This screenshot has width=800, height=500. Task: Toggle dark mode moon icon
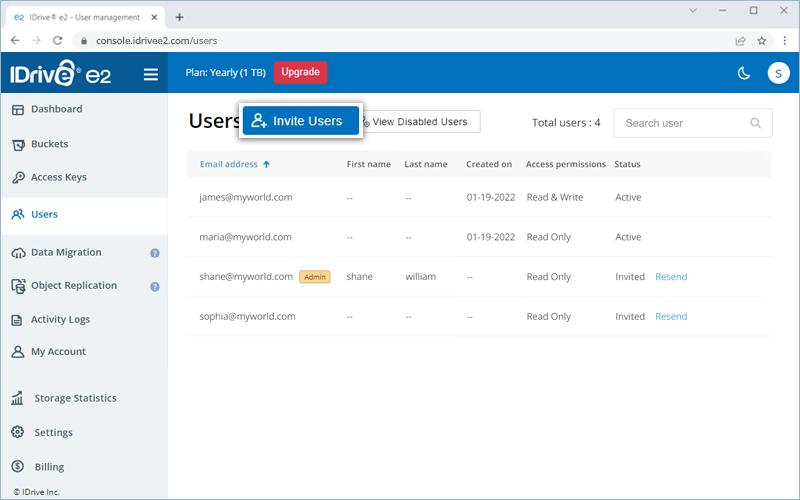(x=743, y=73)
